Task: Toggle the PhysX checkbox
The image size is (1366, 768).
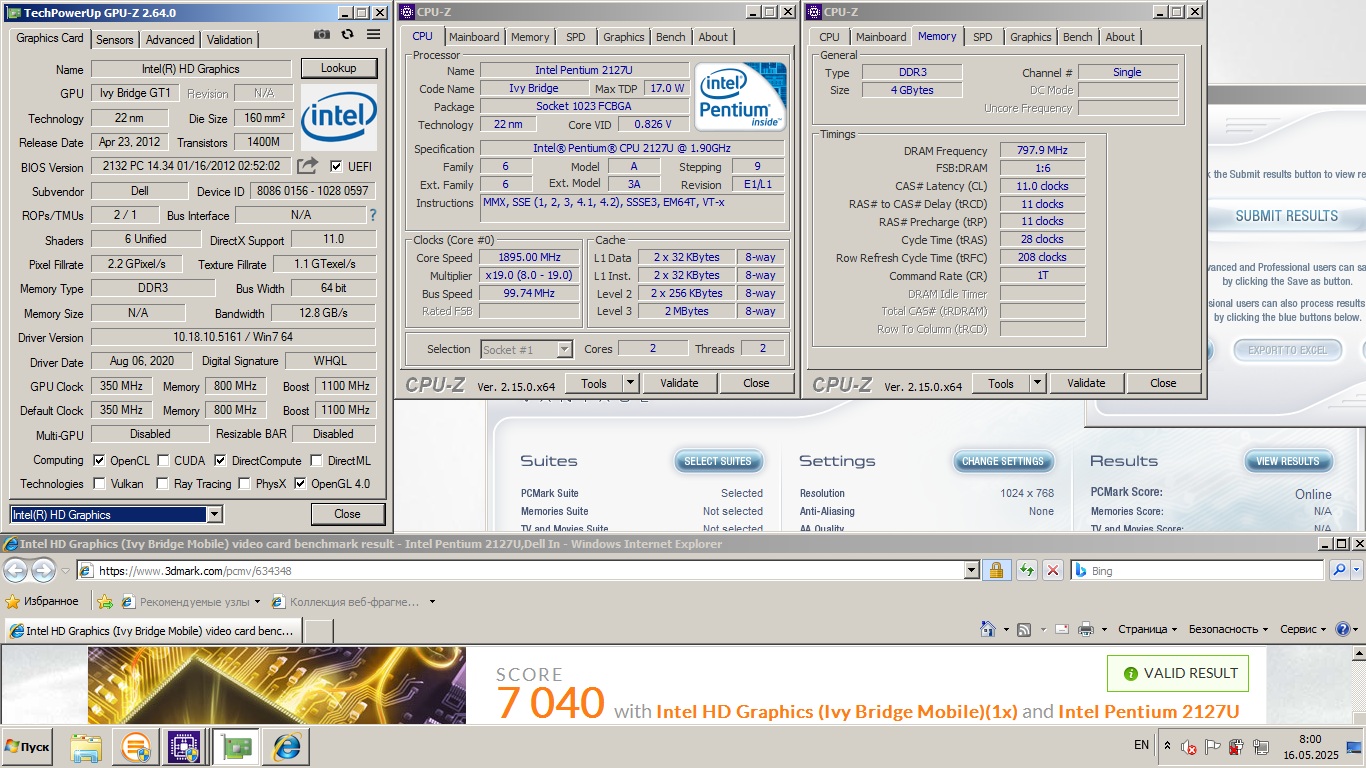Action: 244,484
